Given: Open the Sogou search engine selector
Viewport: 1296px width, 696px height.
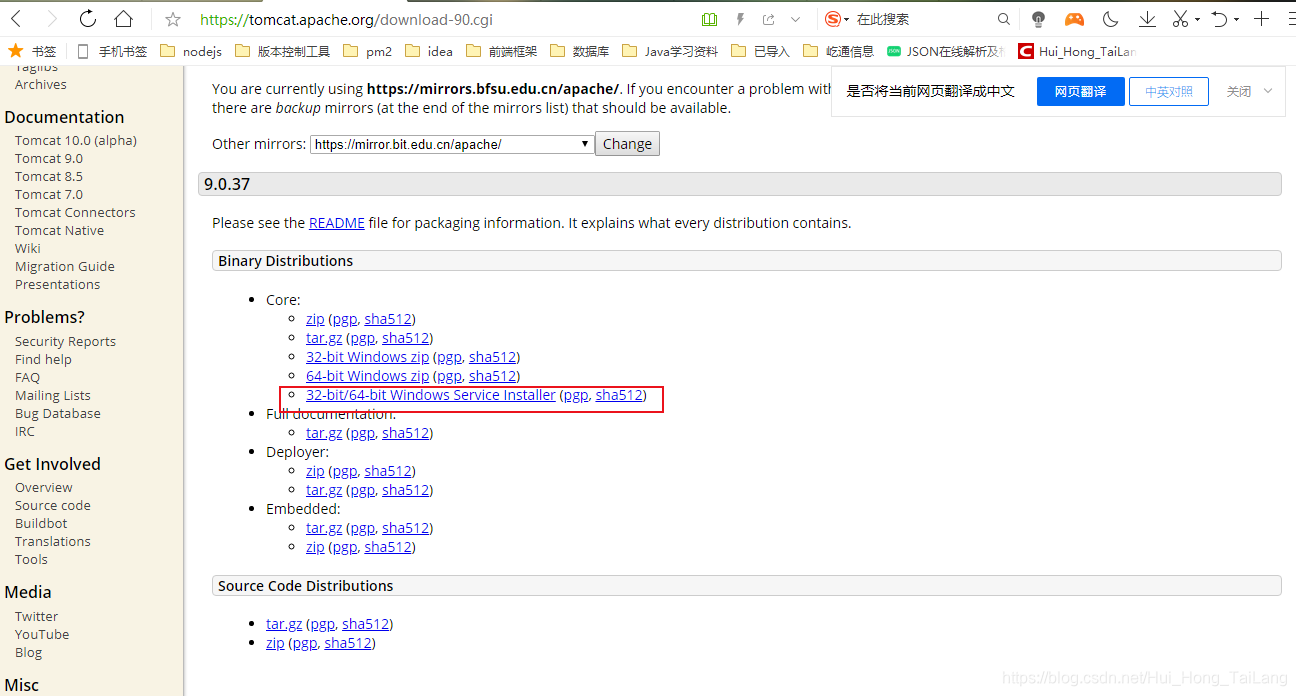Looking at the screenshot, I should click(837, 19).
